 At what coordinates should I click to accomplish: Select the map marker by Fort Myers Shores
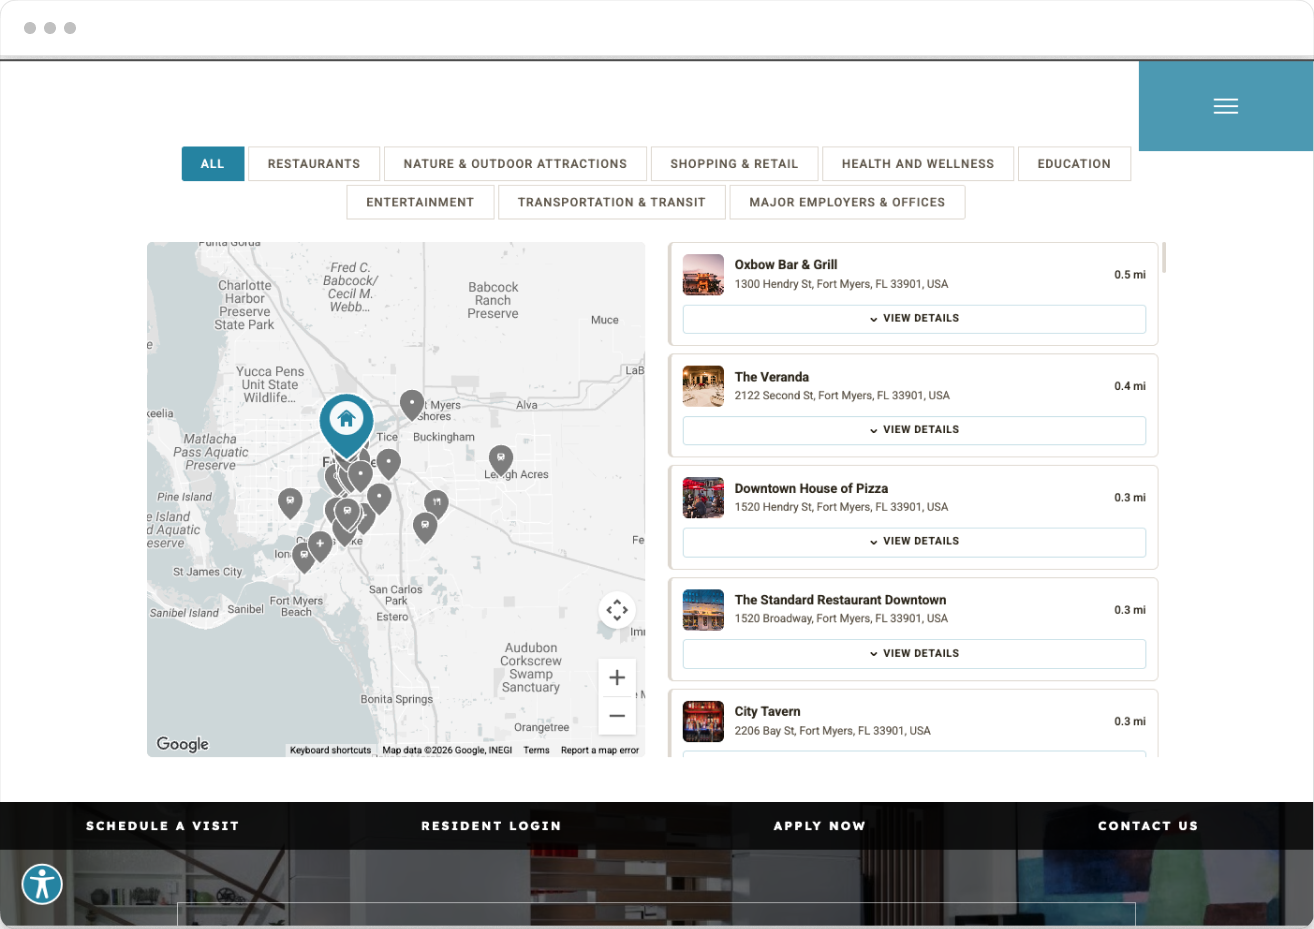coord(411,405)
